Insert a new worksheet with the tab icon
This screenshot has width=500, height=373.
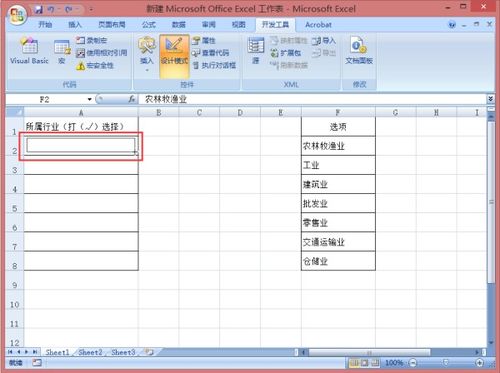click(150, 352)
